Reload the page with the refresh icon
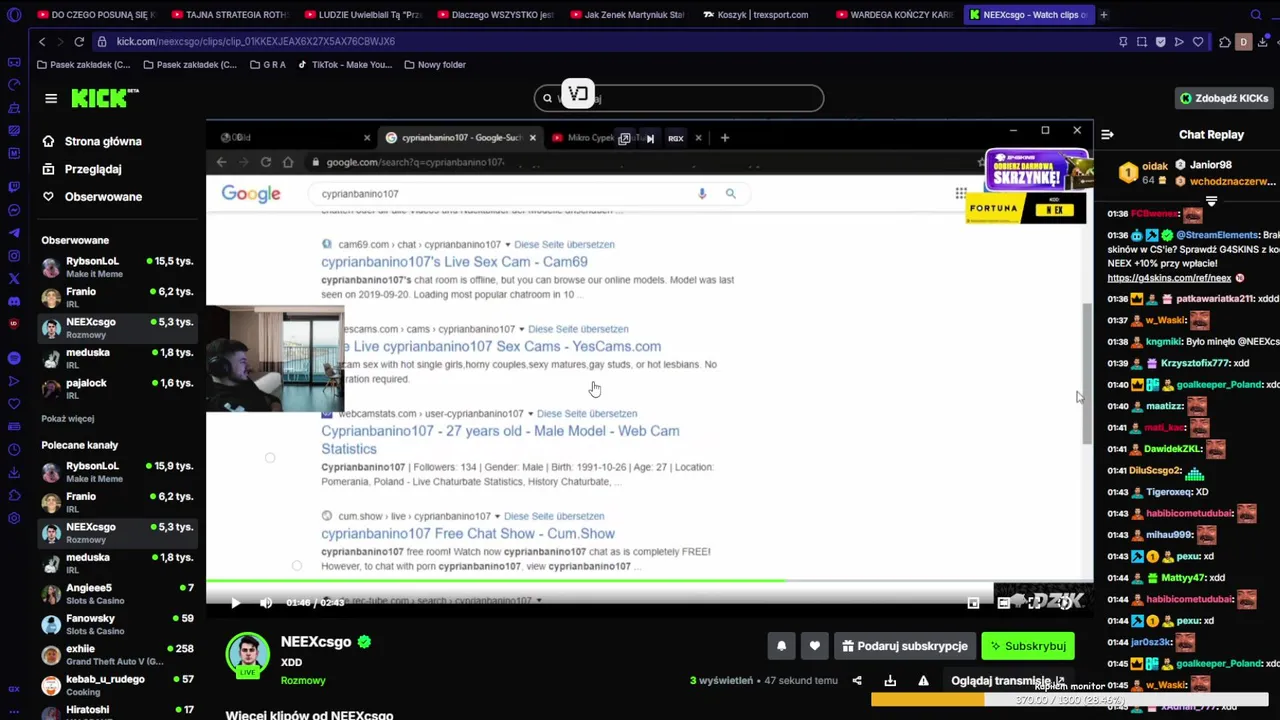This screenshot has width=1280, height=720. coord(79,42)
